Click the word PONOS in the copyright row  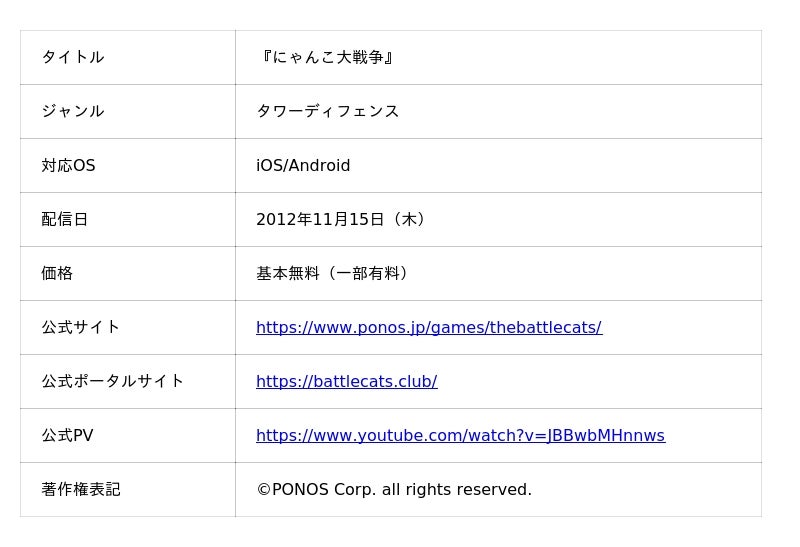point(300,490)
